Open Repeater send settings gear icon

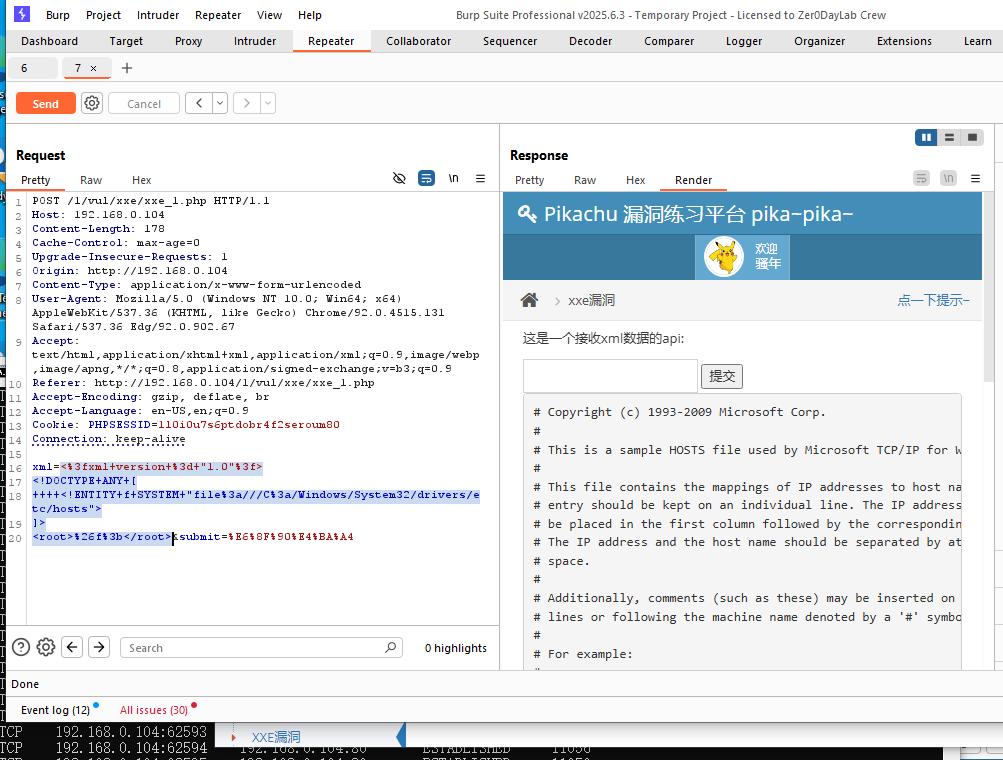tap(92, 103)
